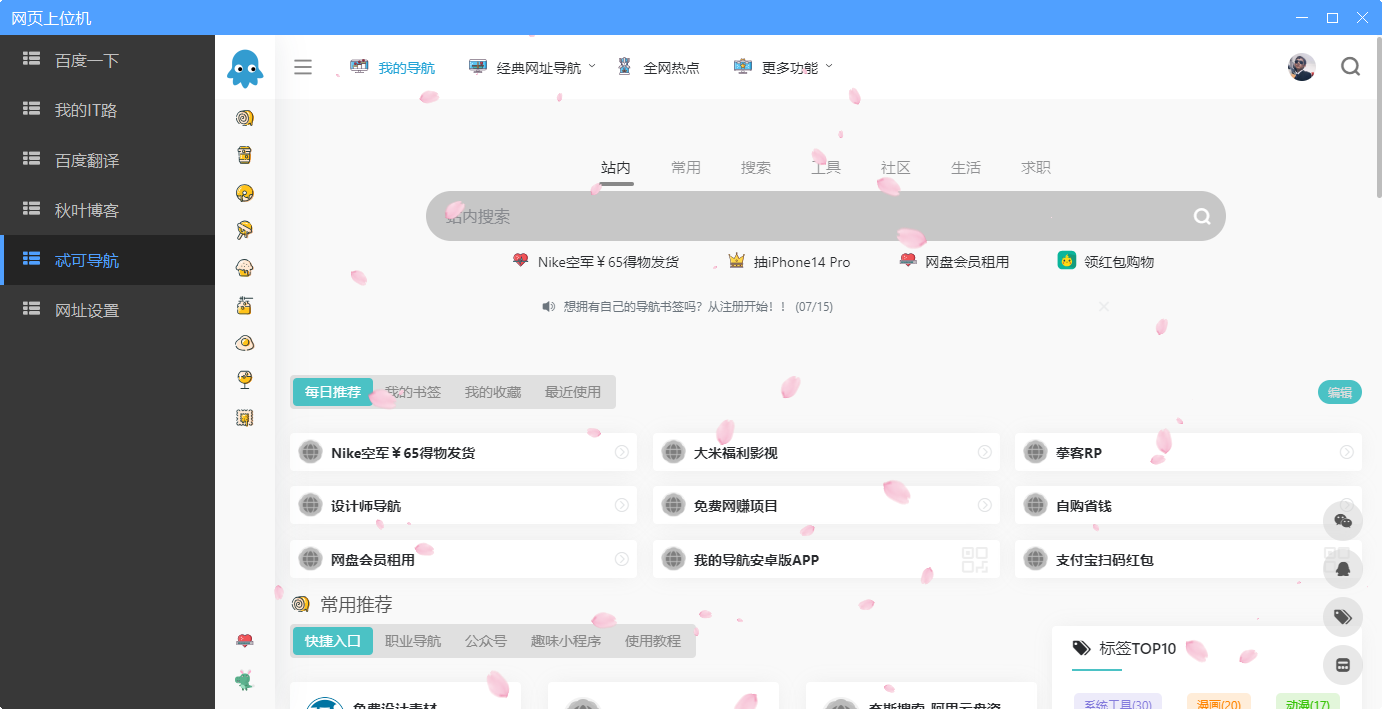Click the WeChat floating icon

pyautogui.click(x=1342, y=521)
